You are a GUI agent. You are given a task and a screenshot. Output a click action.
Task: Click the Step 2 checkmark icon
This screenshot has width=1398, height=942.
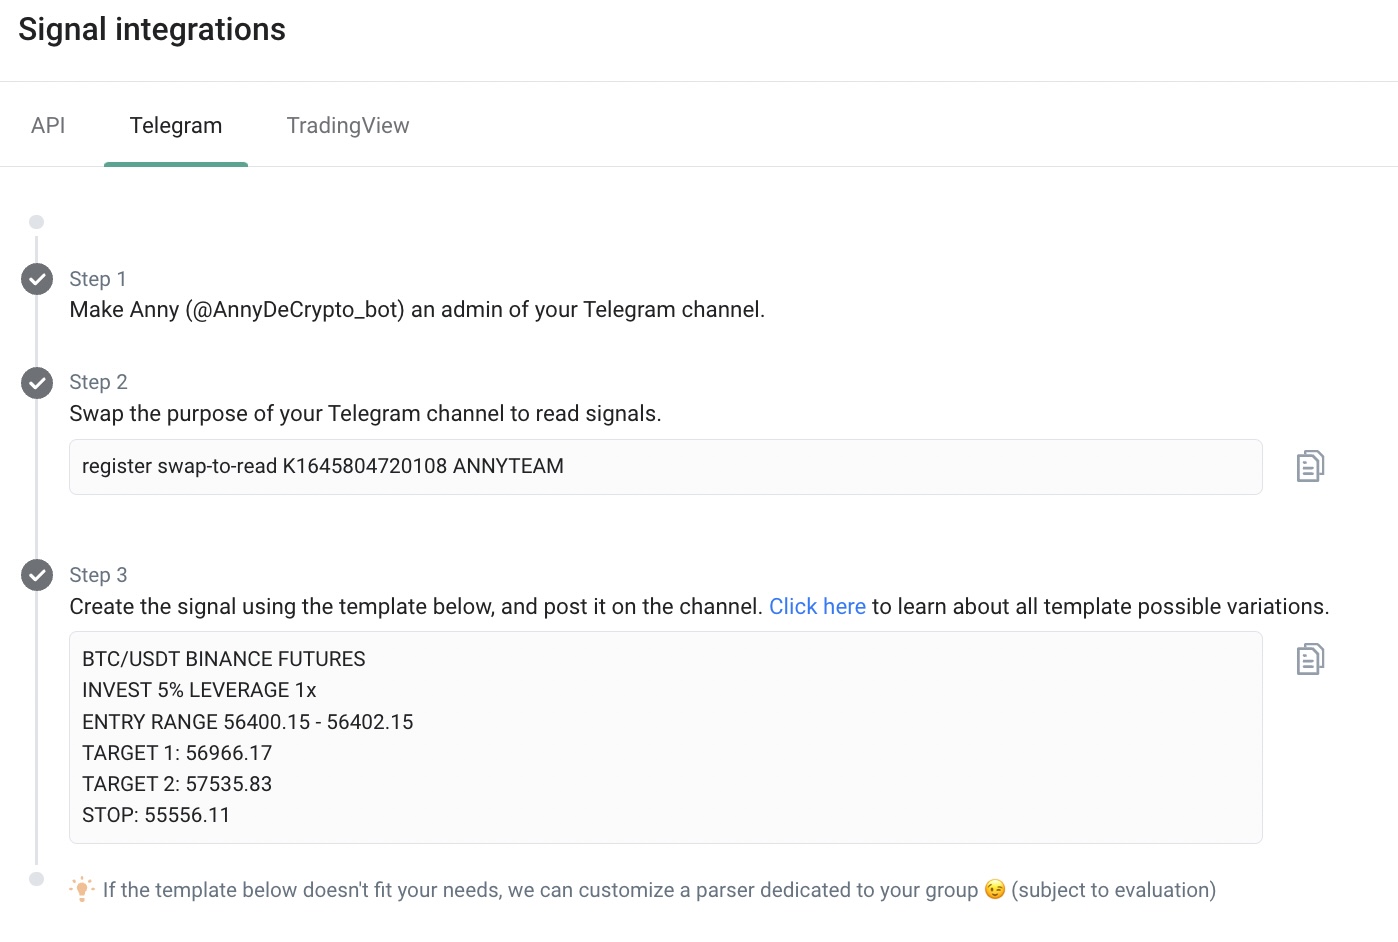pyautogui.click(x=37, y=382)
